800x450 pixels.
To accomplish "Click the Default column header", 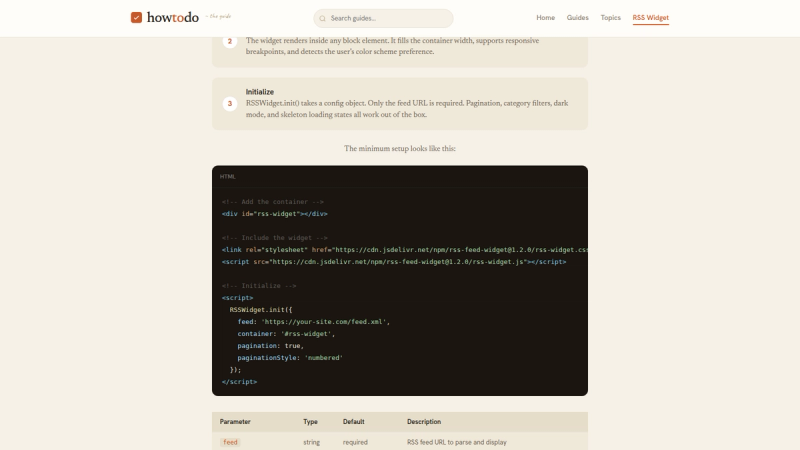I will click(354, 422).
